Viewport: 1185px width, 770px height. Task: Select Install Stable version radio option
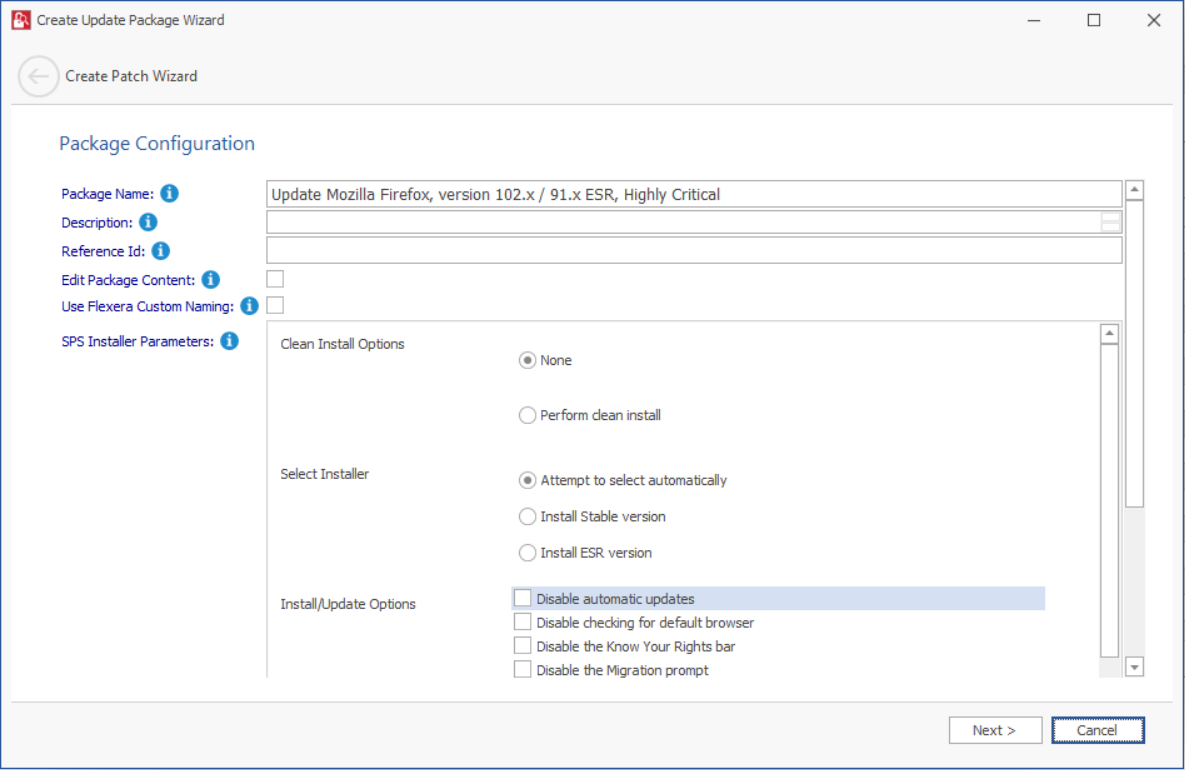click(527, 516)
